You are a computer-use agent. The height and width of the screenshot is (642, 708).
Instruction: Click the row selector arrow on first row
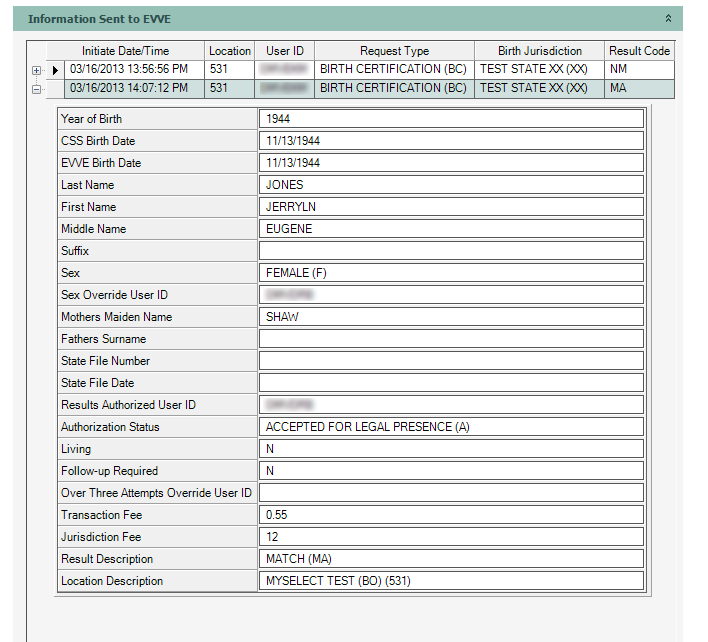pyautogui.click(x=56, y=70)
